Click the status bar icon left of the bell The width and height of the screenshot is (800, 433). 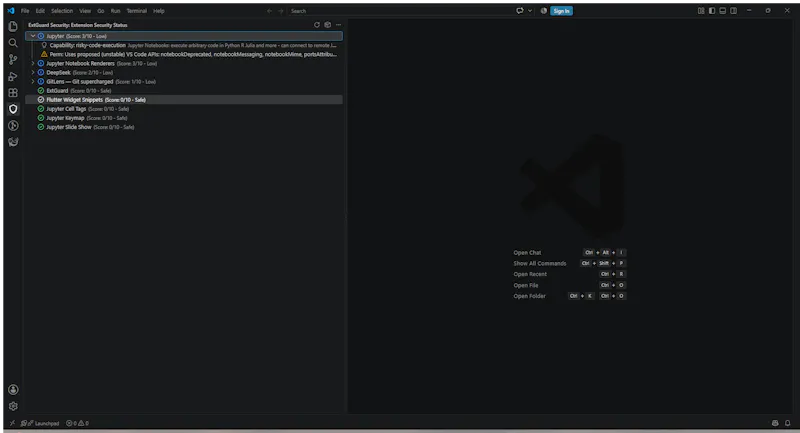coord(775,423)
